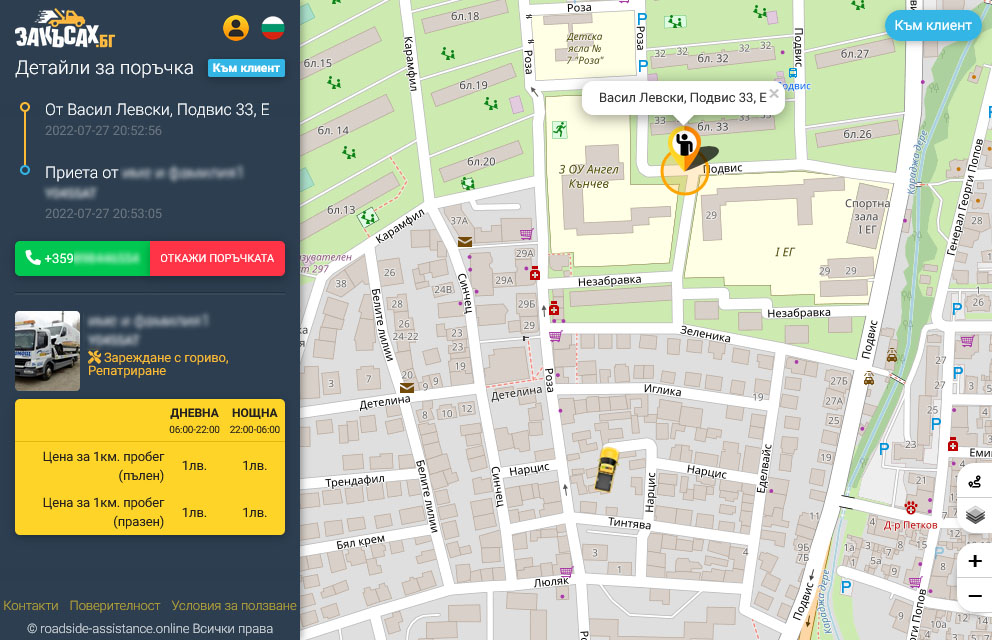Open the 'Условия за ползване' link

pyautogui.click(x=233, y=606)
